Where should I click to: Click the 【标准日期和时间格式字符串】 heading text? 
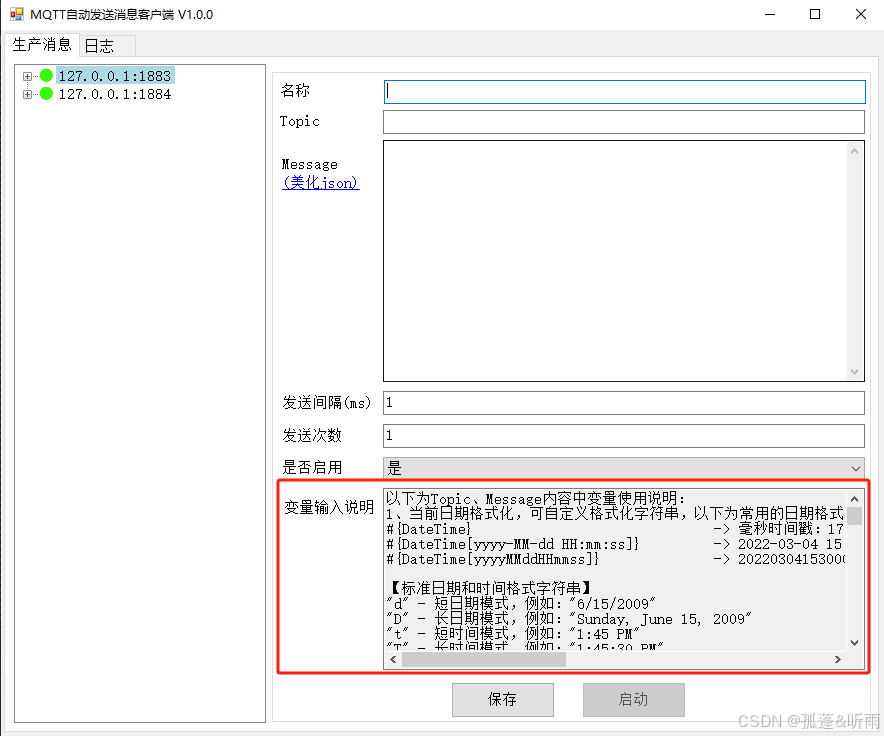pyautogui.click(x=489, y=588)
